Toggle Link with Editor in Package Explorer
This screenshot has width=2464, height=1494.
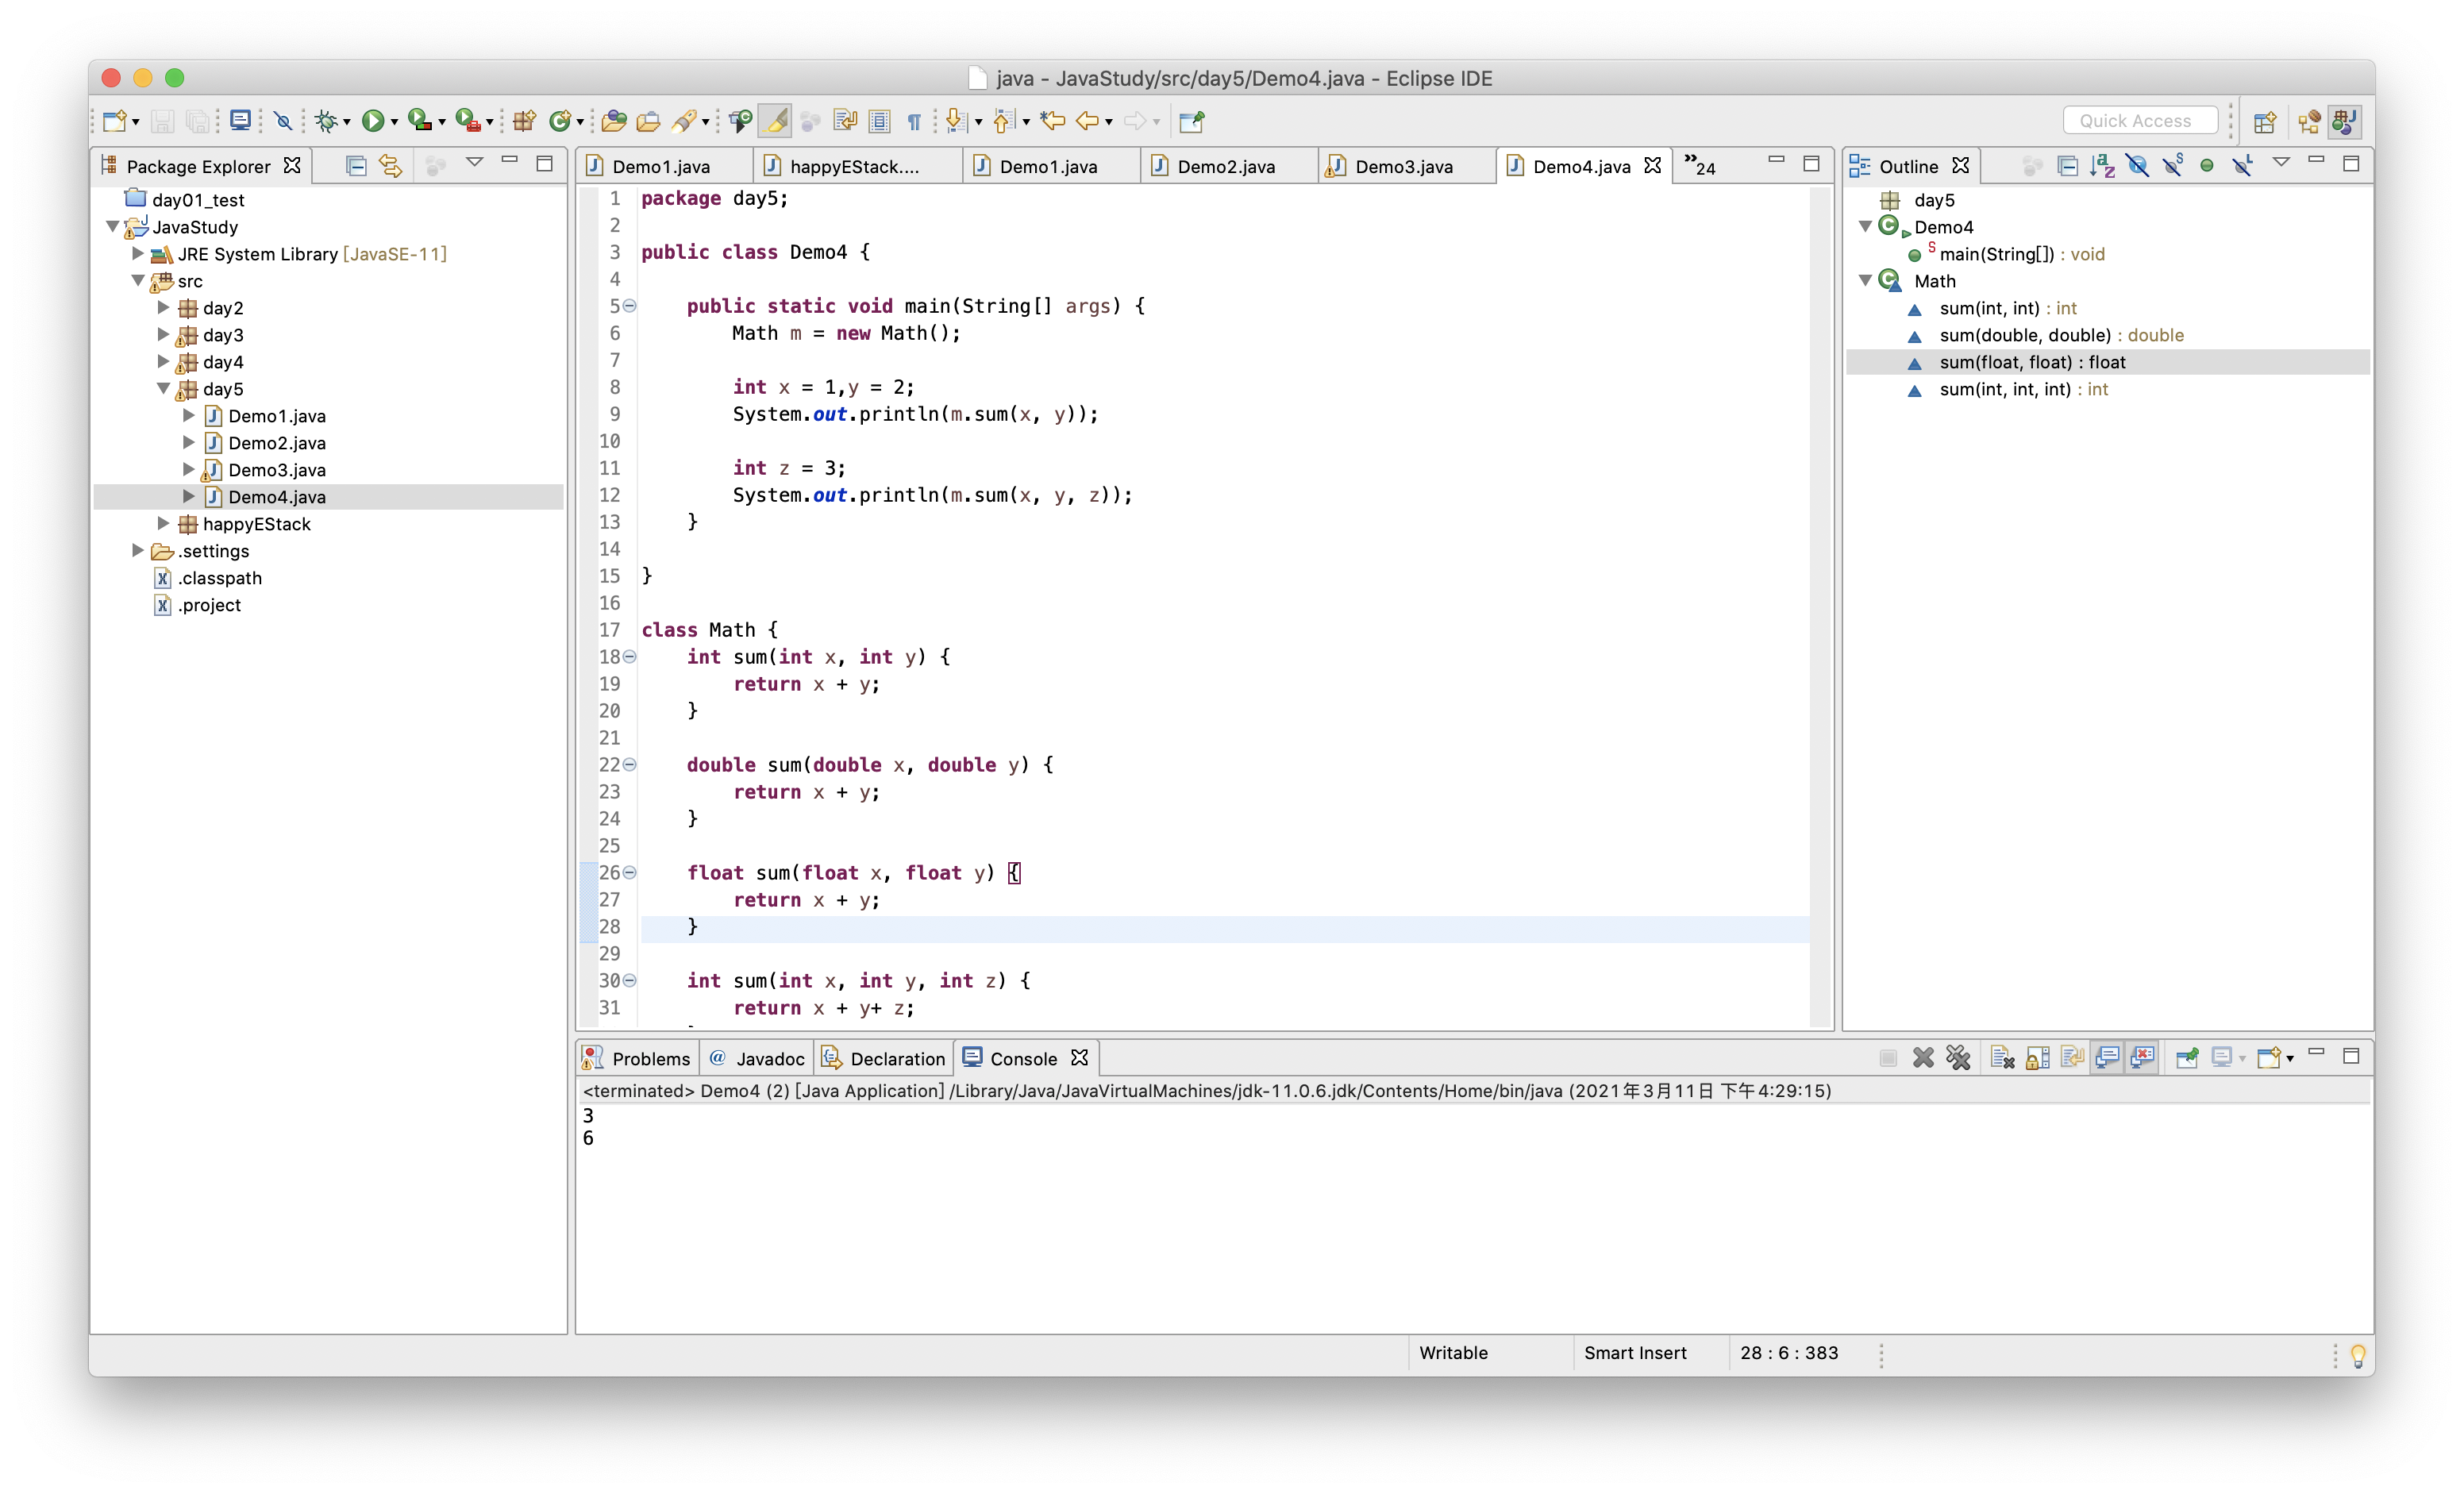(391, 165)
